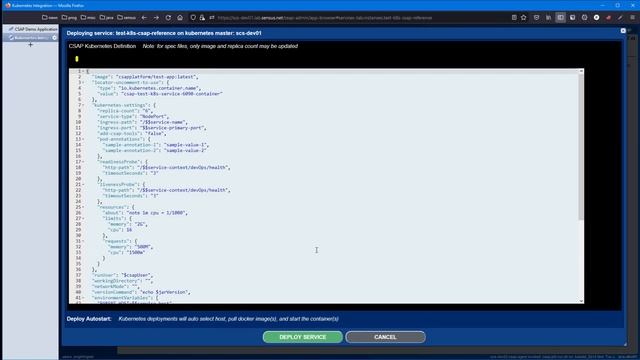Open the Library icon in the toolbar

point(548,18)
